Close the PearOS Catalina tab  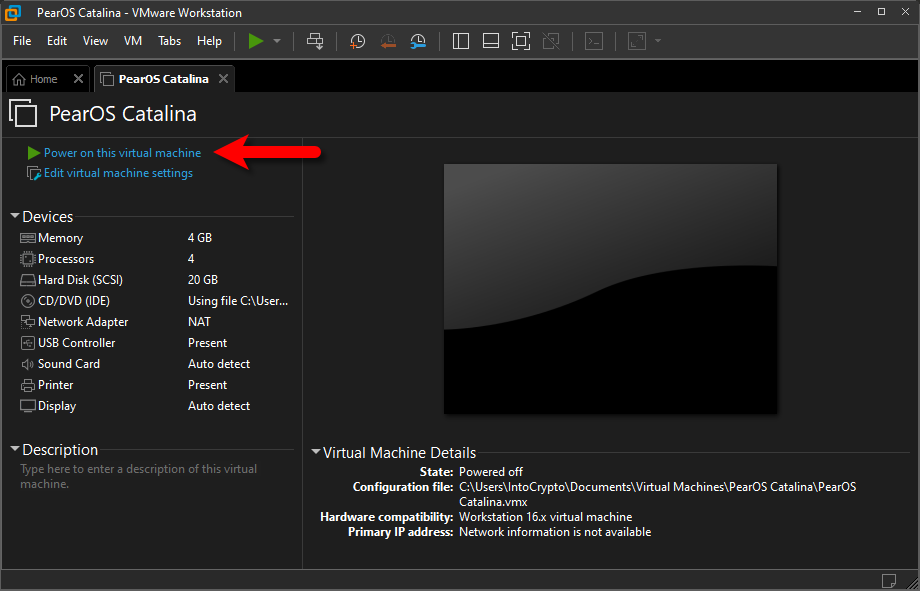(223, 79)
